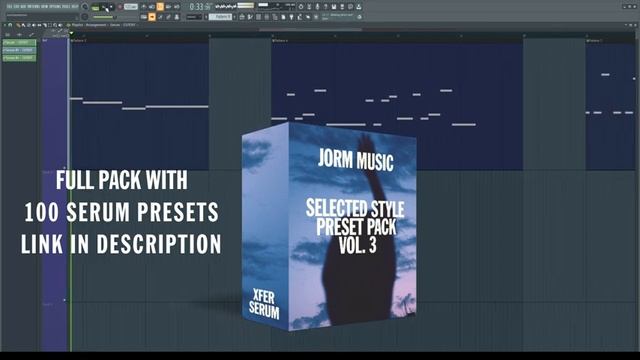Open the PATTERNS menu
This screenshot has height=360, width=640.
[33, 7]
